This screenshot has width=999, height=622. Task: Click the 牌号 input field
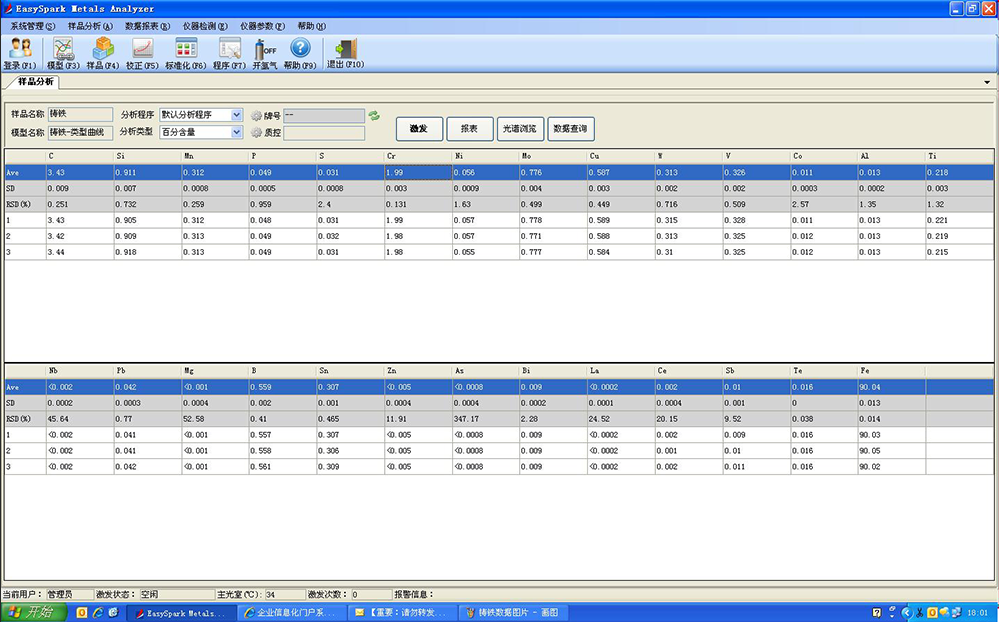[324, 116]
